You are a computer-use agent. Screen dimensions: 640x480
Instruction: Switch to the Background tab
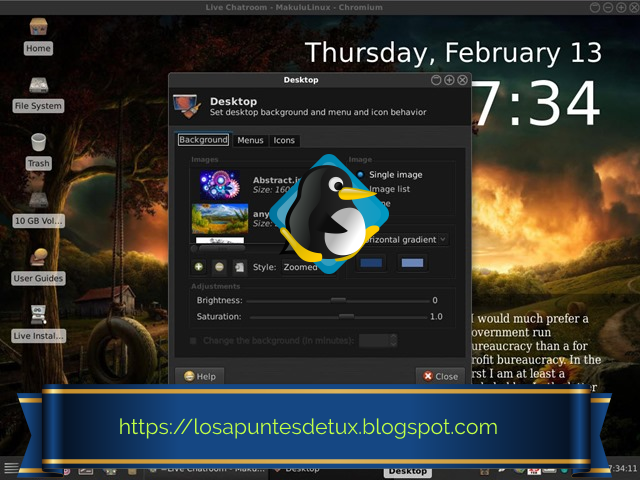pyautogui.click(x=203, y=140)
